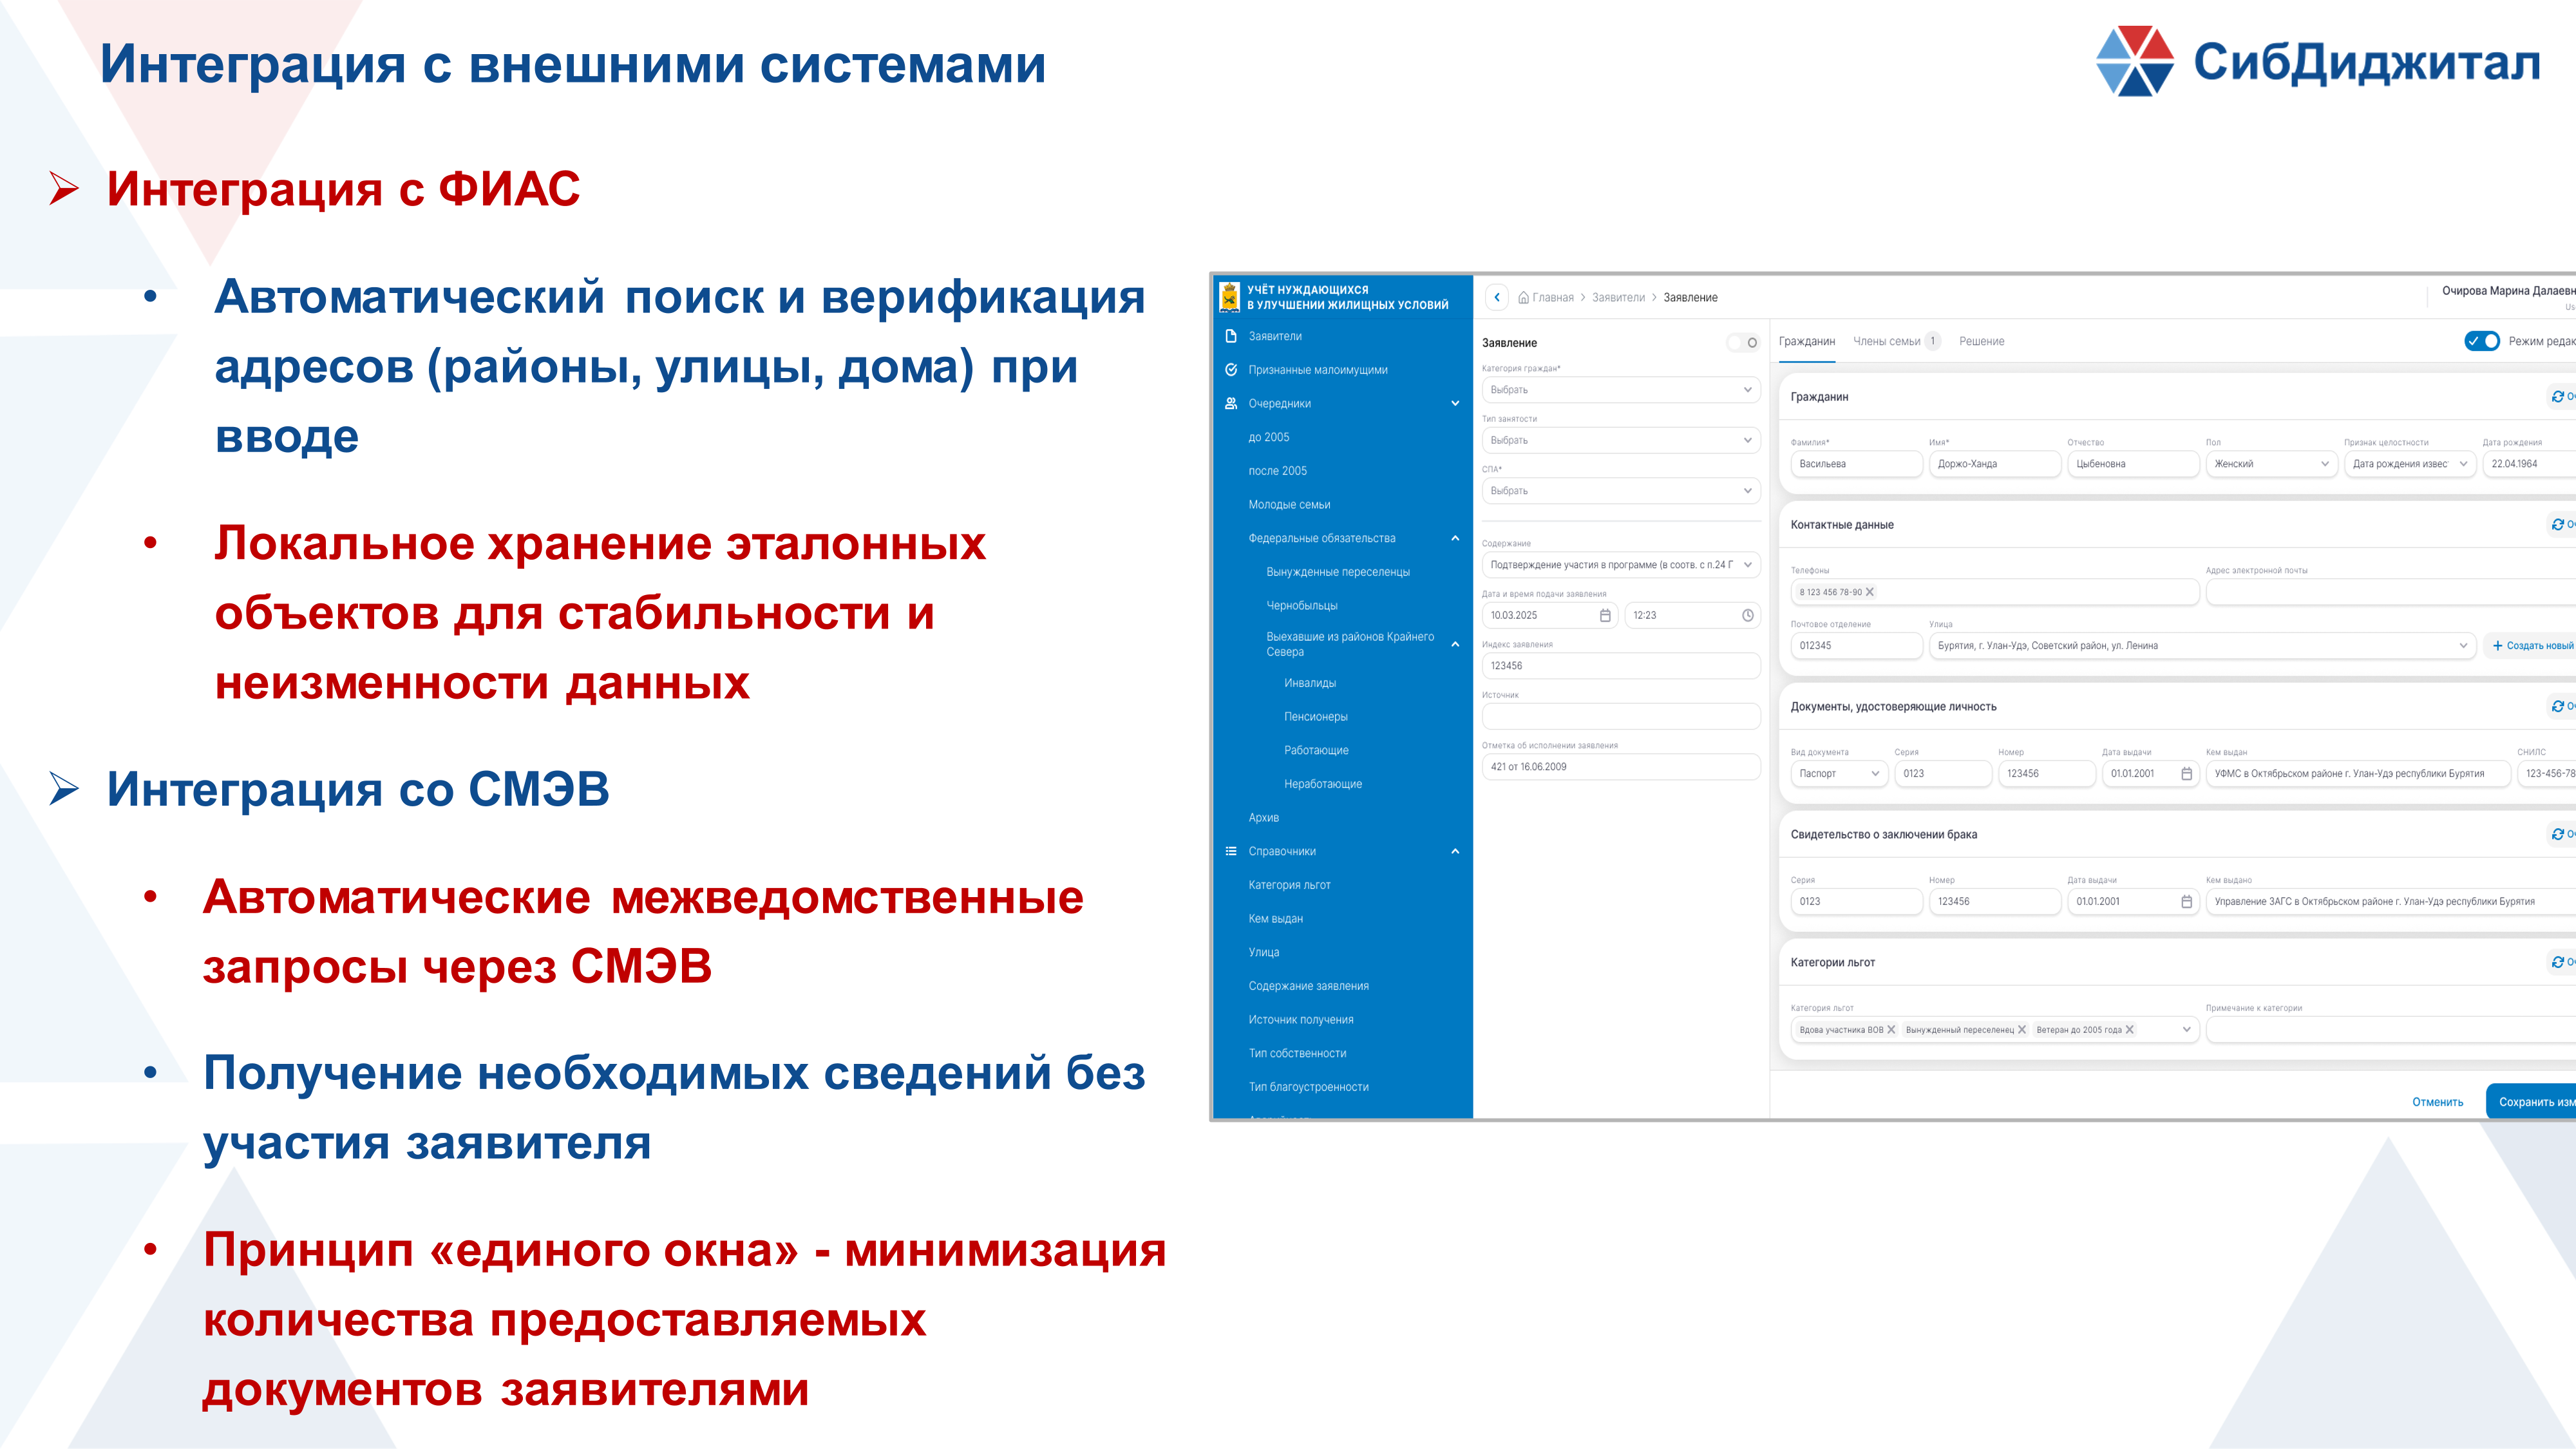The width and height of the screenshot is (2576, 1449).
Task: Switch to the Решение tab
Action: (x=1981, y=341)
